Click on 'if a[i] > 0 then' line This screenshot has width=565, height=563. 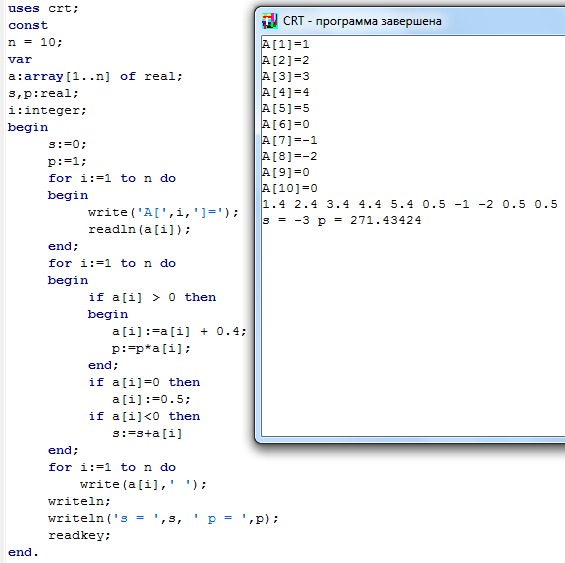tap(152, 297)
